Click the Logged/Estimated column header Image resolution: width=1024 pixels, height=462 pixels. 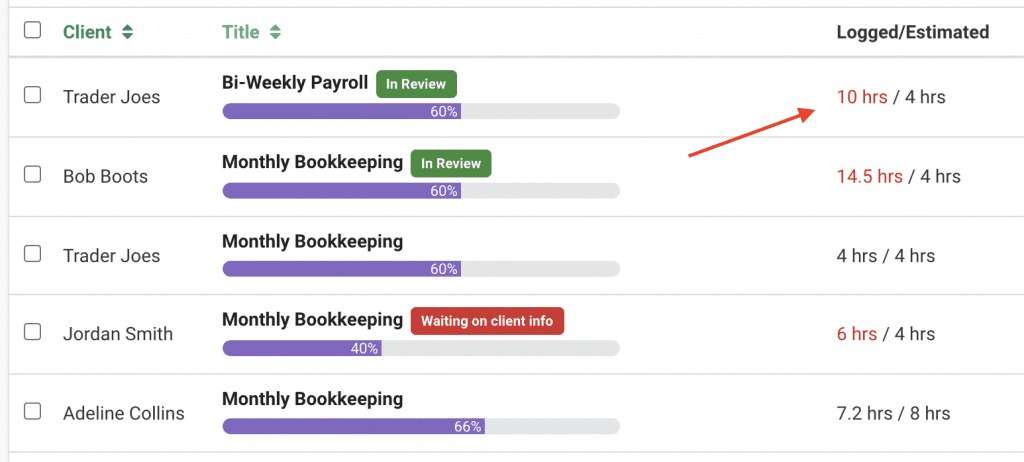coord(912,32)
